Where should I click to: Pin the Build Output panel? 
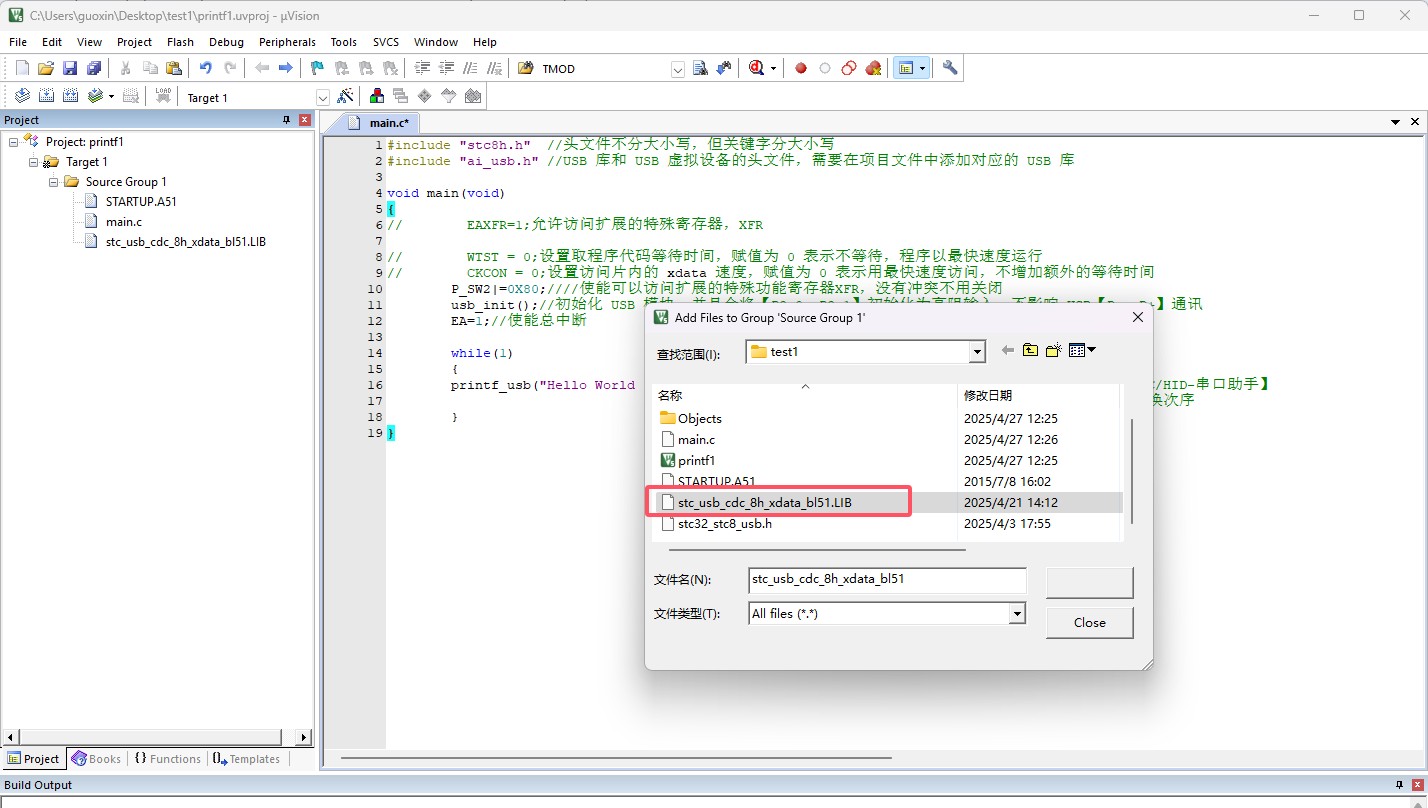(x=1399, y=785)
